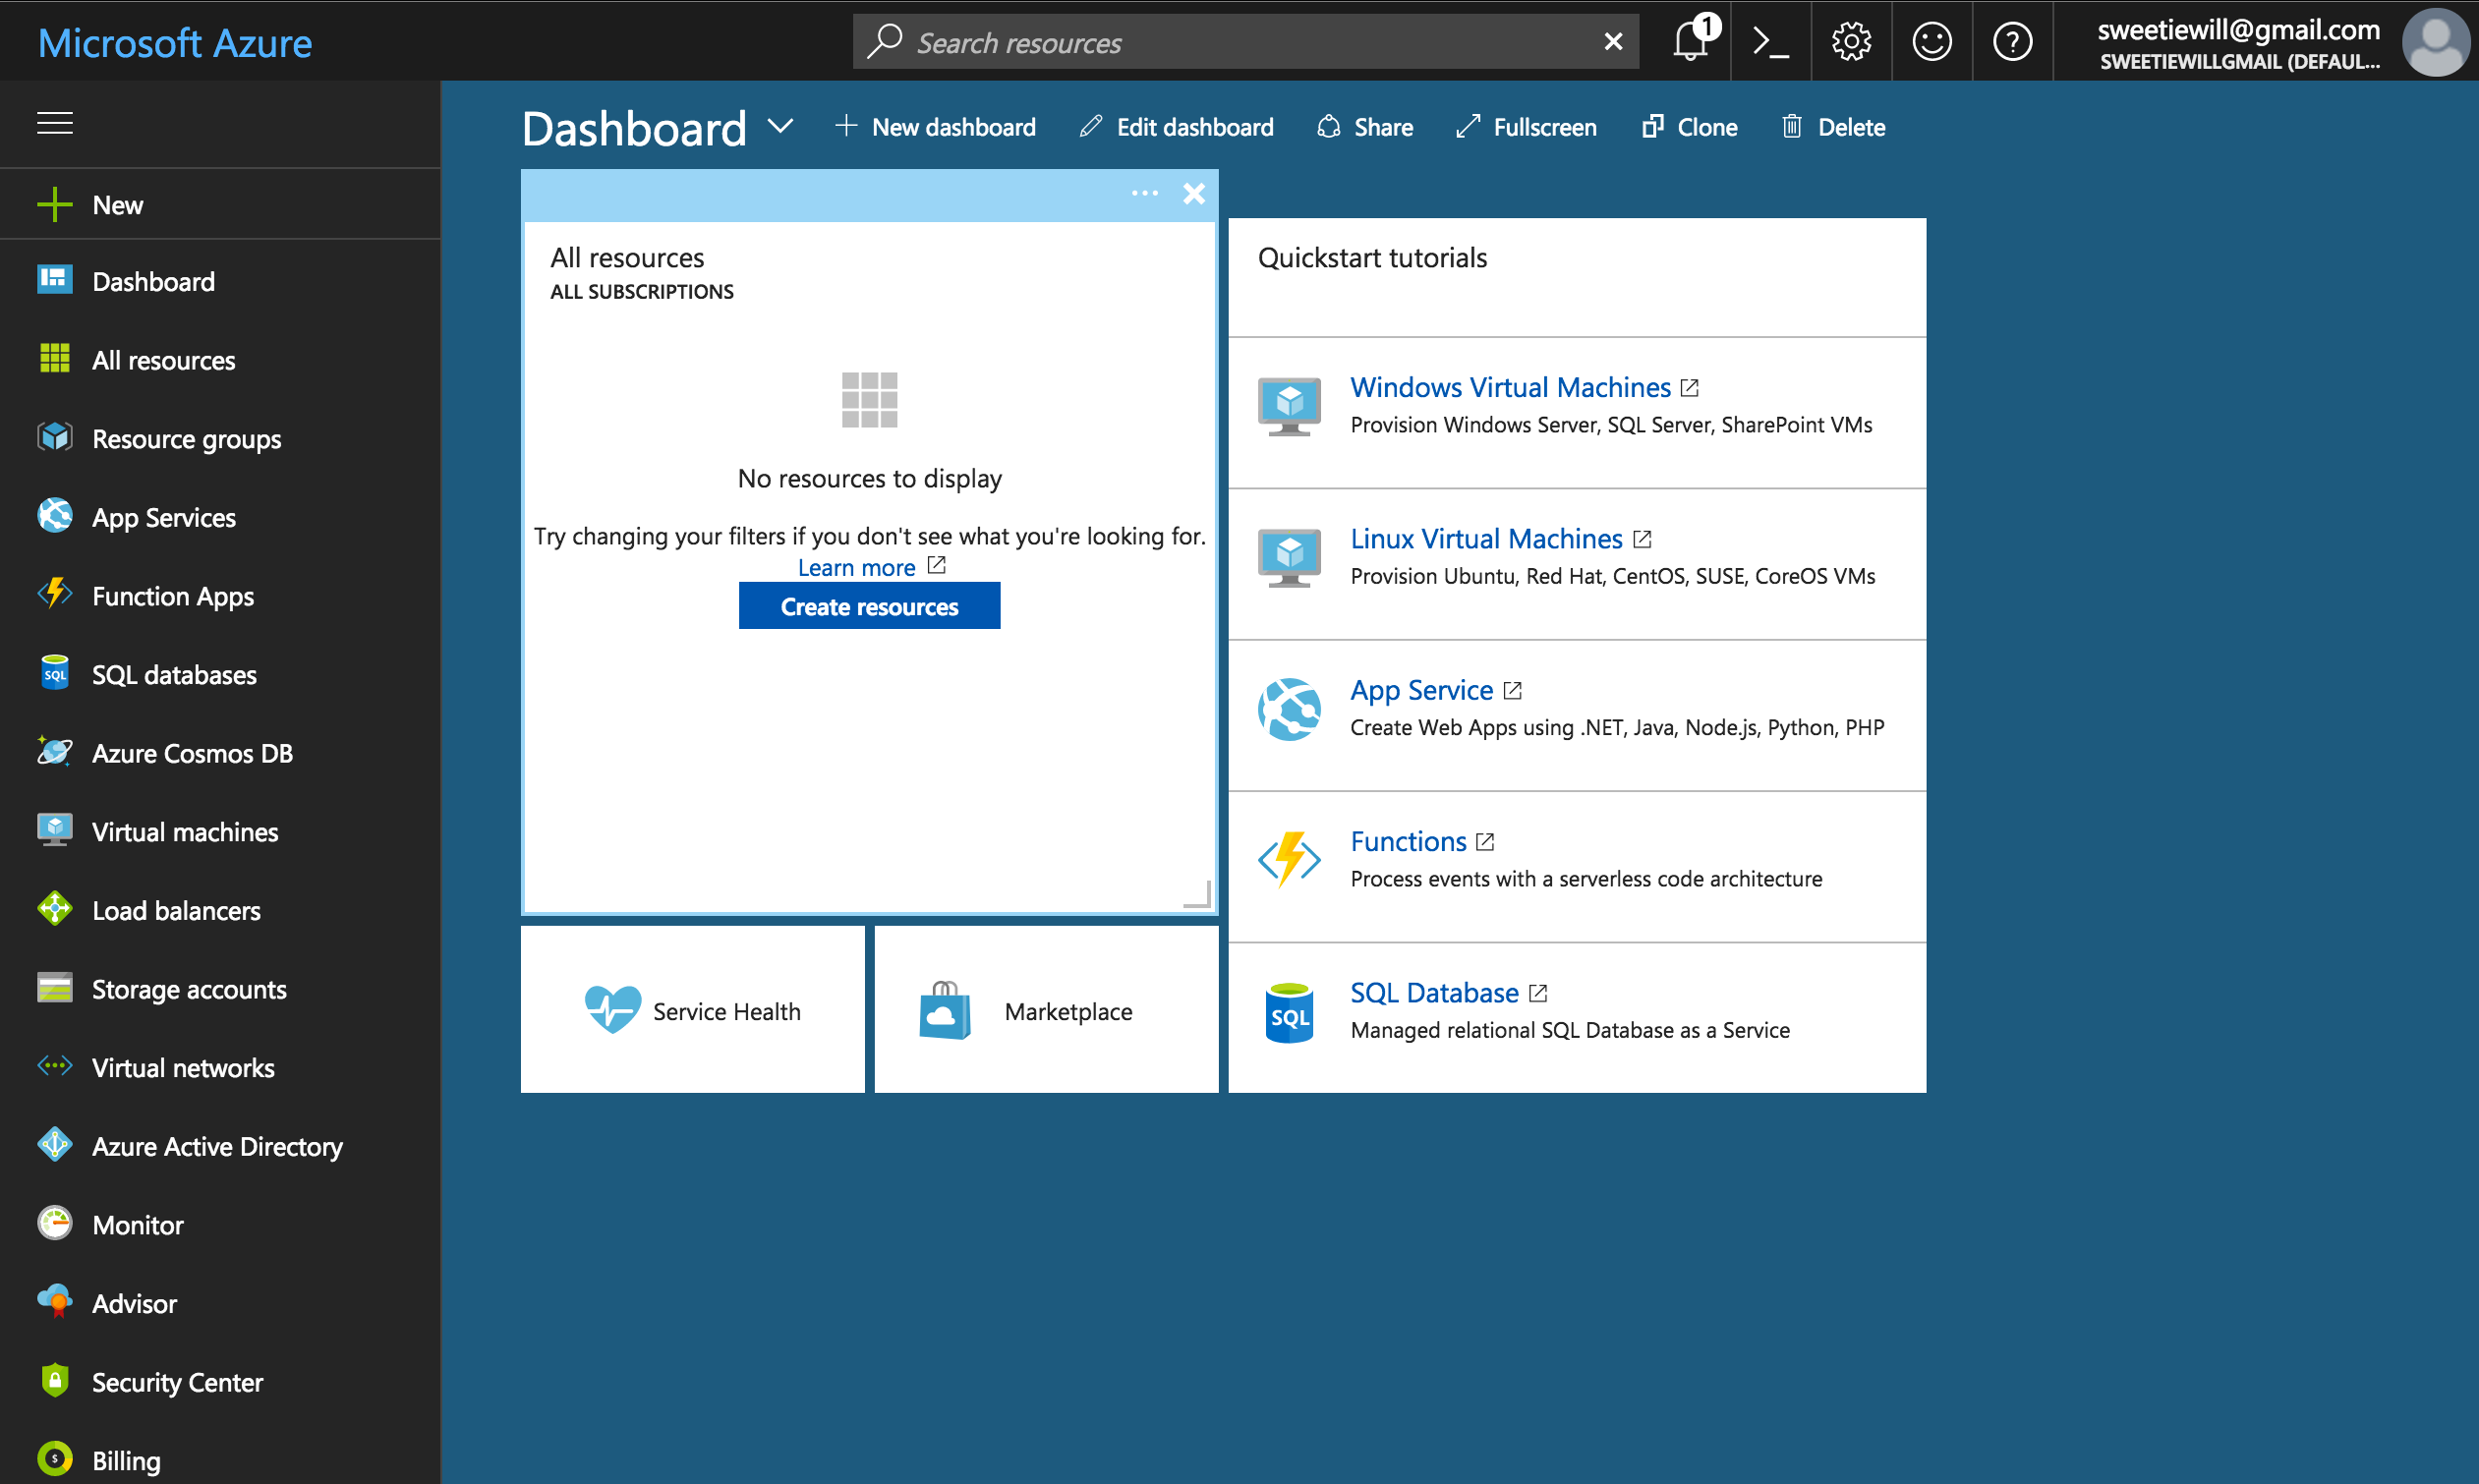Click Share in dashboard toolbar
The image size is (2479, 1484).
(x=1365, y=127)
